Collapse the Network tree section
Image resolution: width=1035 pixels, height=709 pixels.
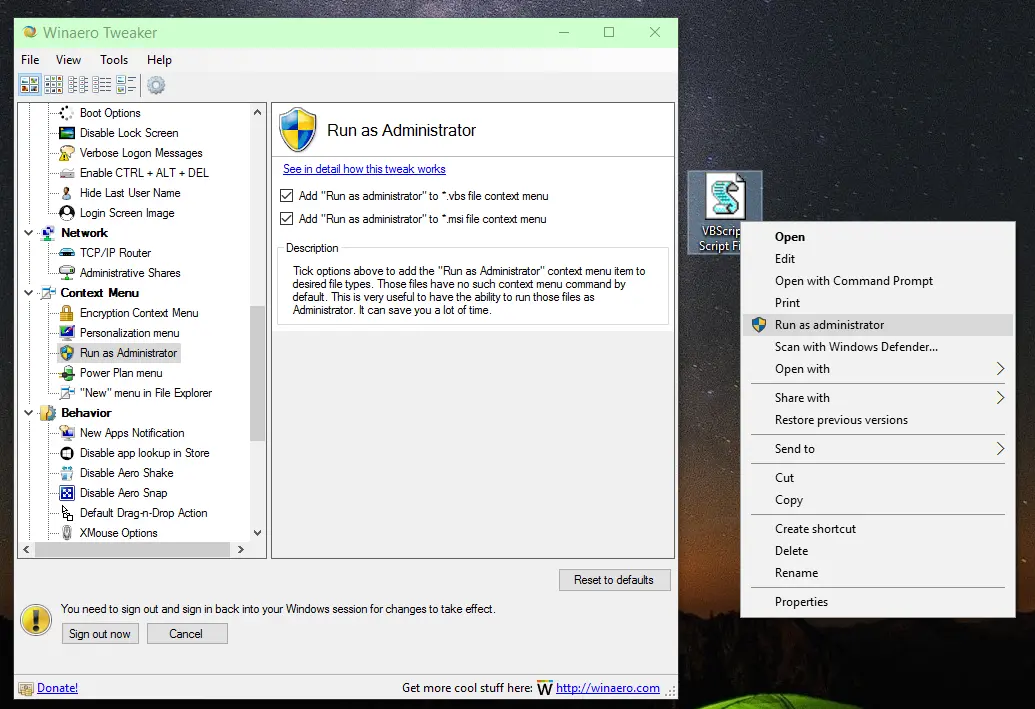[x=28, y=233]
